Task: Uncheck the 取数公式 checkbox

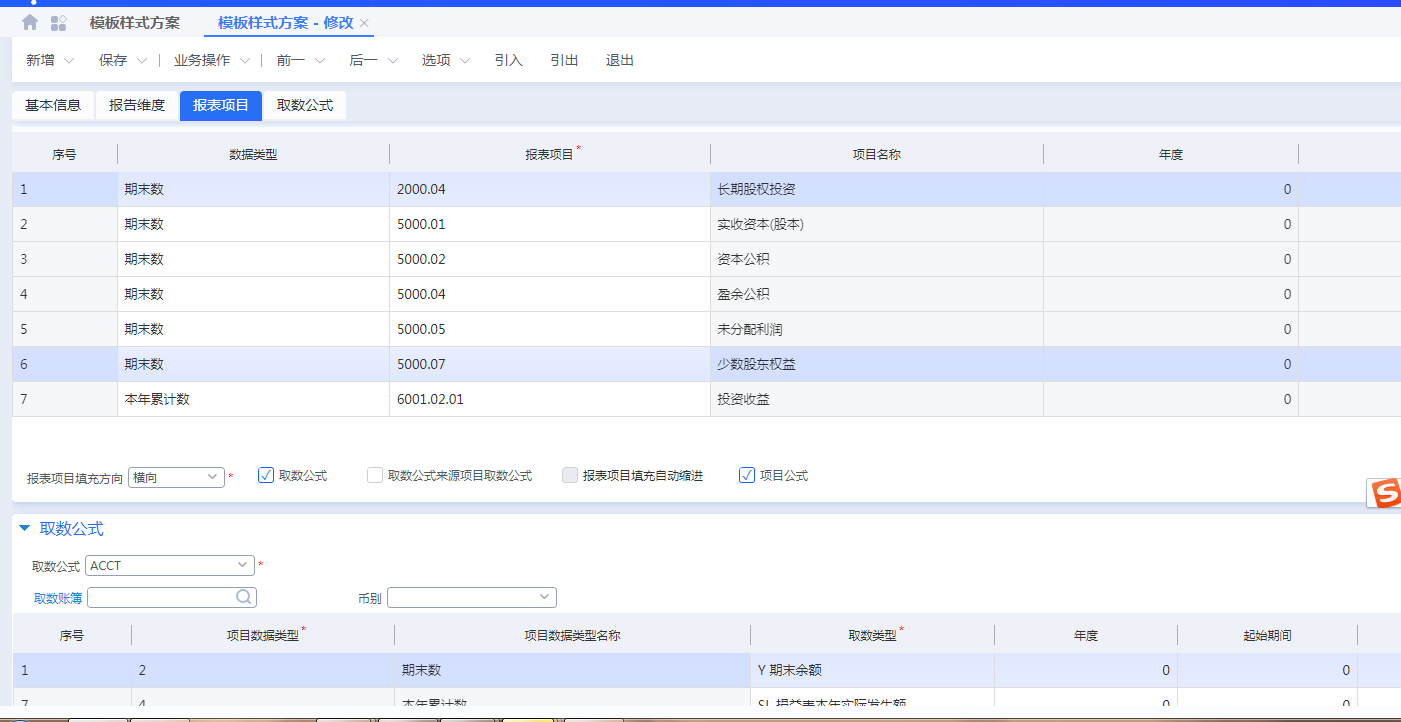Action: pyautogui.click(x=266, y=476)
